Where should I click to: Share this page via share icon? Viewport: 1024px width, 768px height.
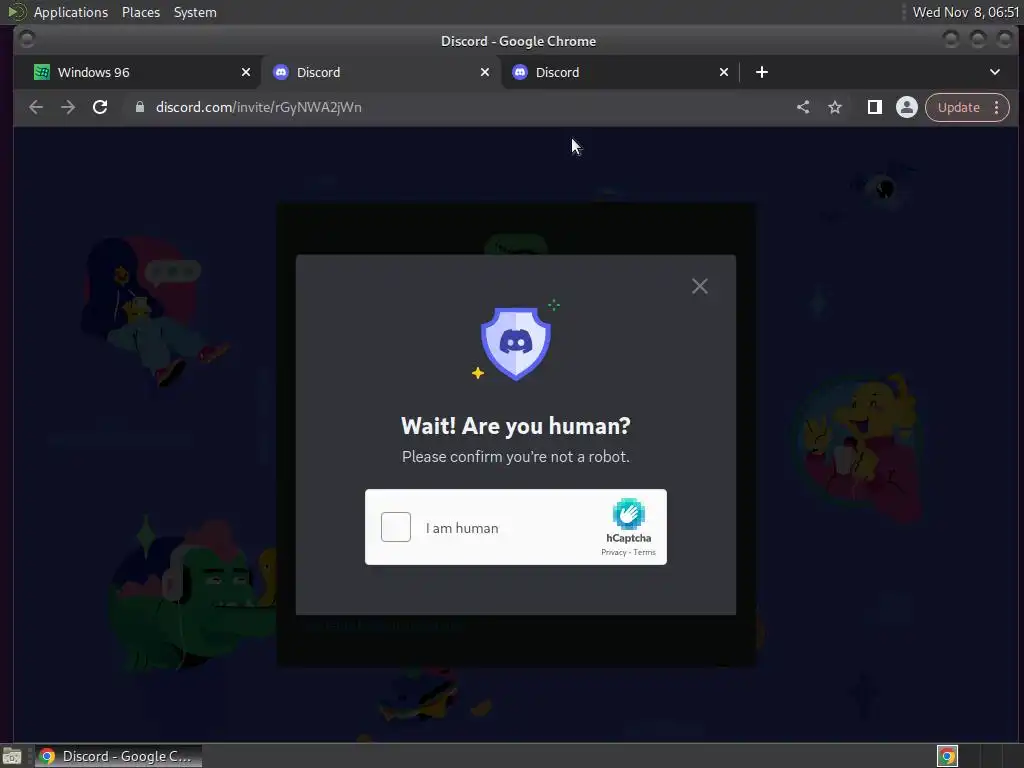(x=803, y=107)
